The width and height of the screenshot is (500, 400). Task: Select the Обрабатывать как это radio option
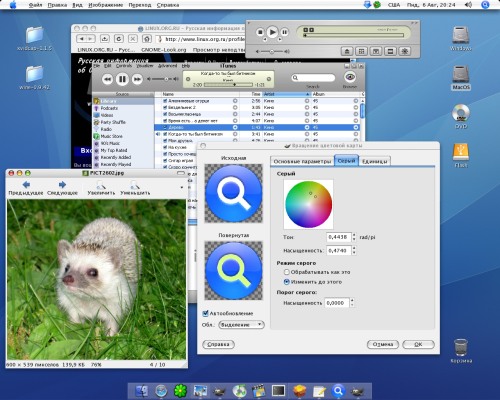[286, 272]
